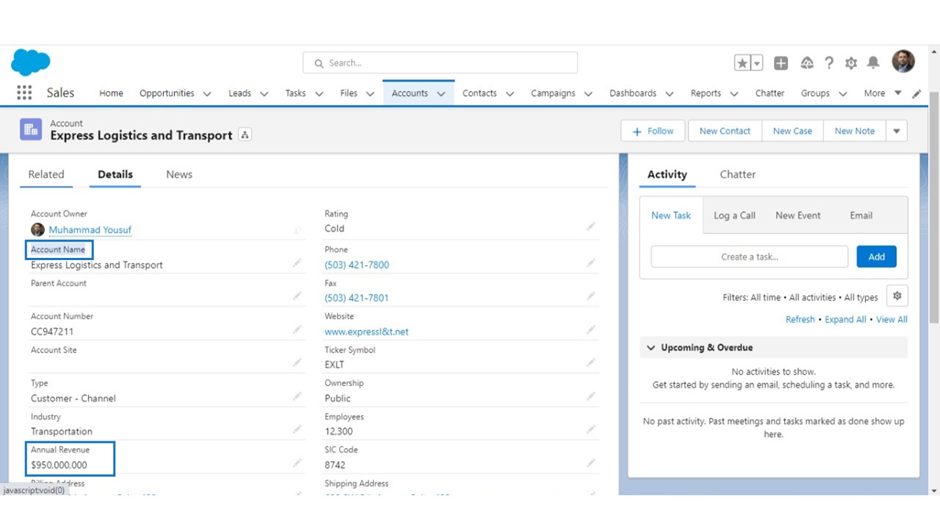Open Muhammad Yousuf owner link
Screen dimensions: 940x529
pyautogui.click(x=90, y=230)
